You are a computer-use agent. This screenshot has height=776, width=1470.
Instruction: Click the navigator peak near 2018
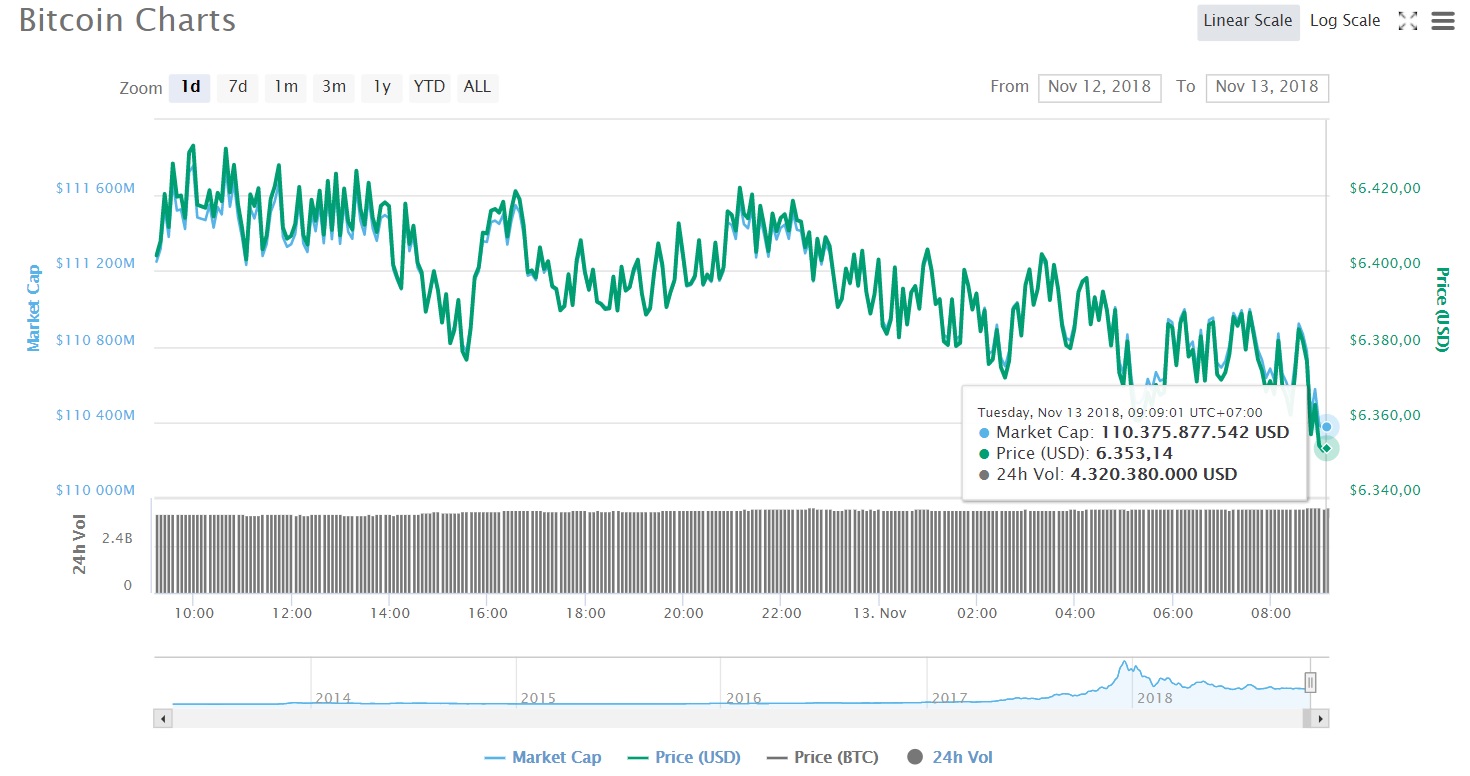point(1124,664)
